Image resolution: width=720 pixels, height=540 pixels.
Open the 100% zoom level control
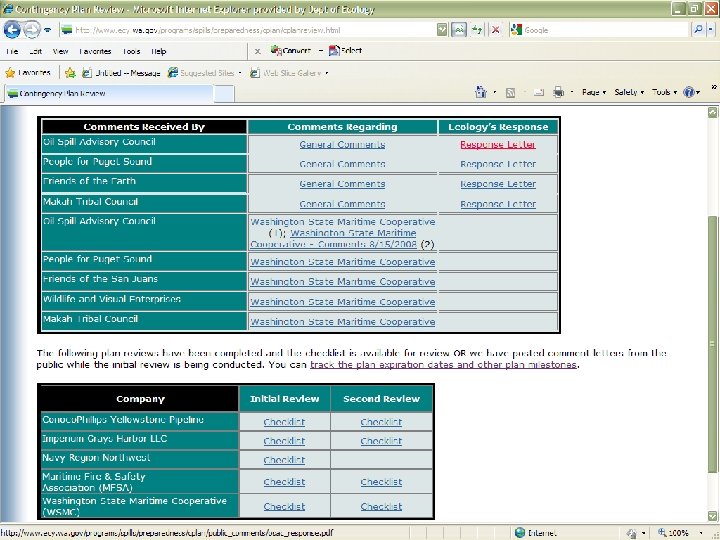pyautogui.click(x=680, y=533)
